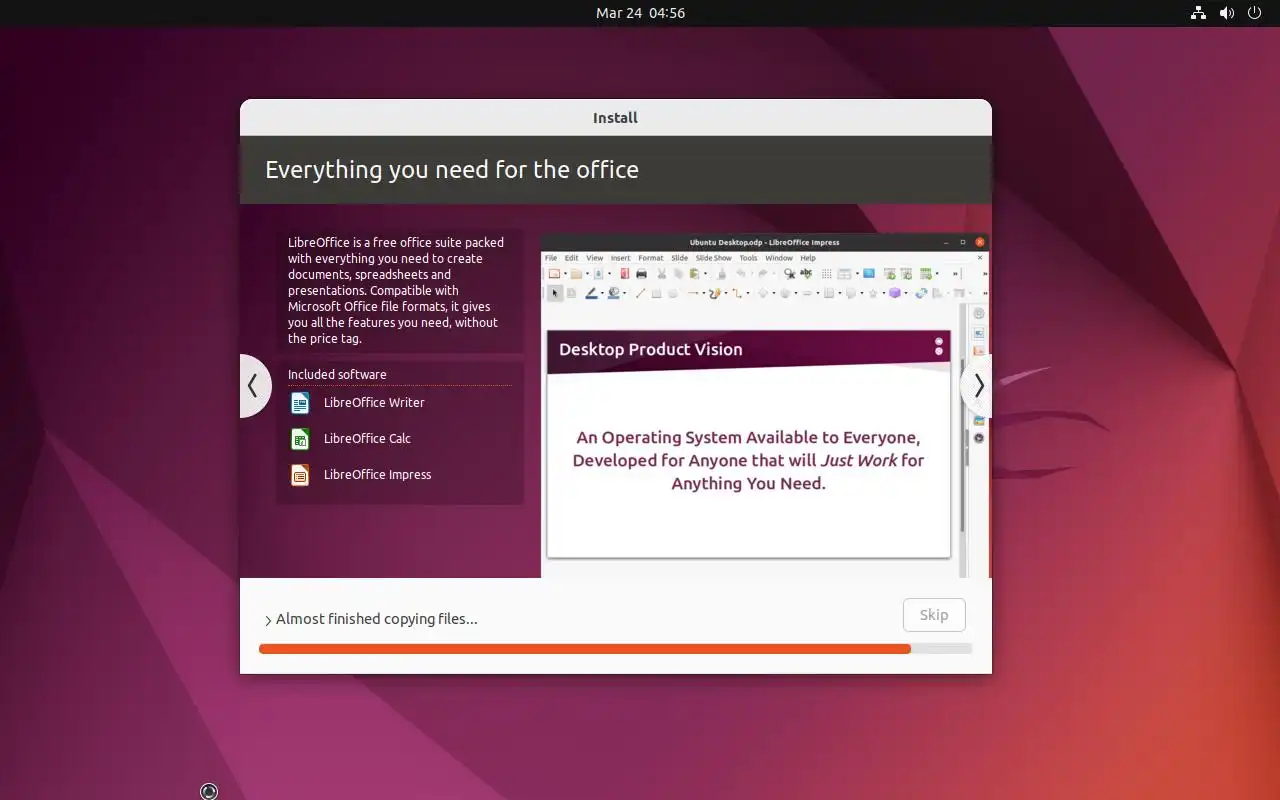
Task: Open the paste dropdown arrow in Impress toolbar
Action: click(x=705, y=274)
